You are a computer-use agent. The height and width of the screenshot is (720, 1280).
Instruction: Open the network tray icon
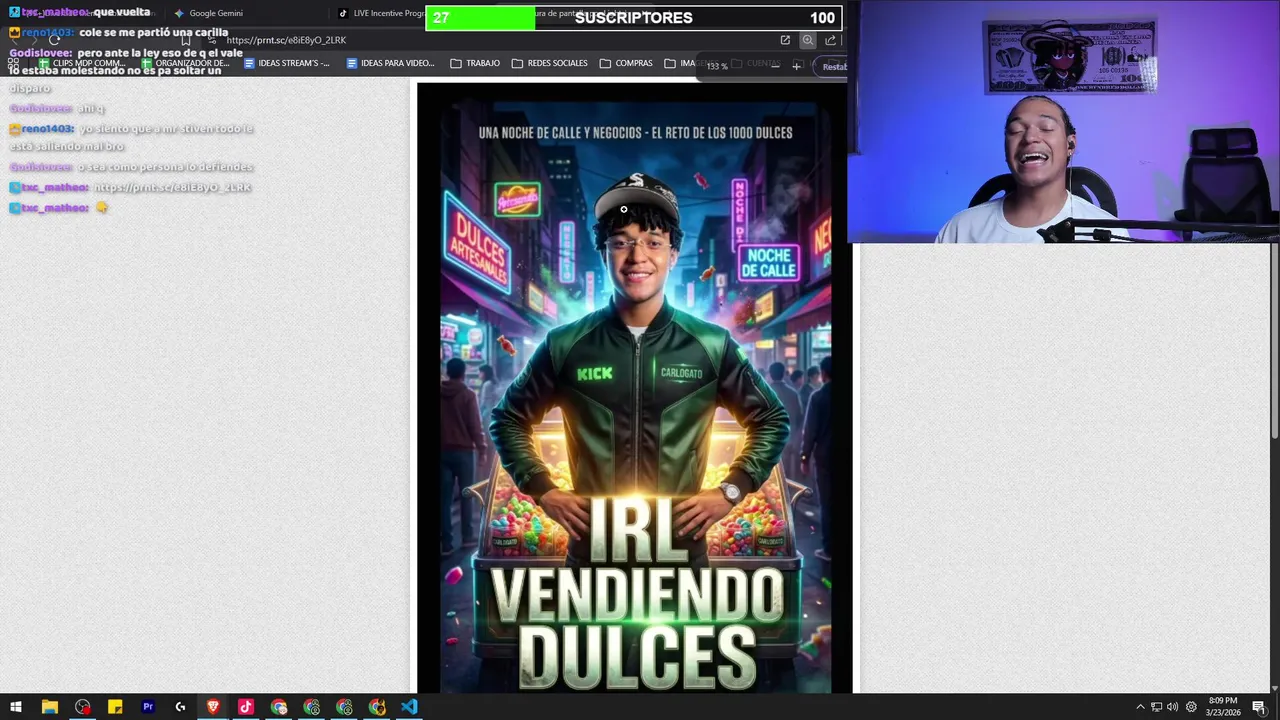(1156, 707)
